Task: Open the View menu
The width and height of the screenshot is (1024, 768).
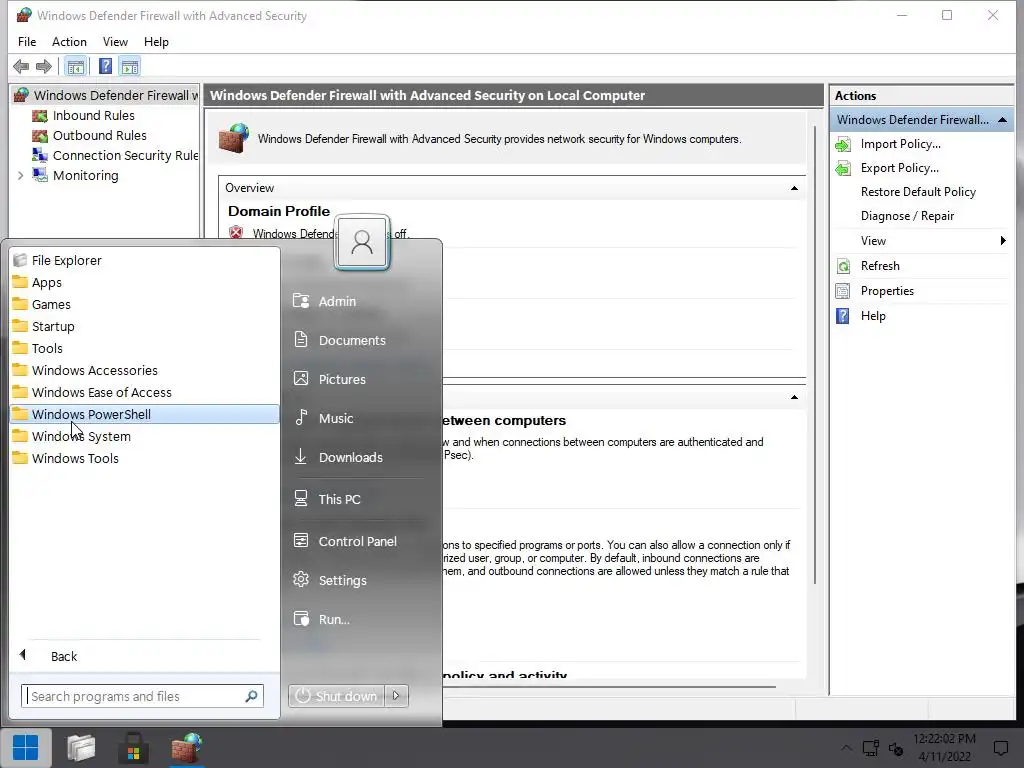Action: 115,42
